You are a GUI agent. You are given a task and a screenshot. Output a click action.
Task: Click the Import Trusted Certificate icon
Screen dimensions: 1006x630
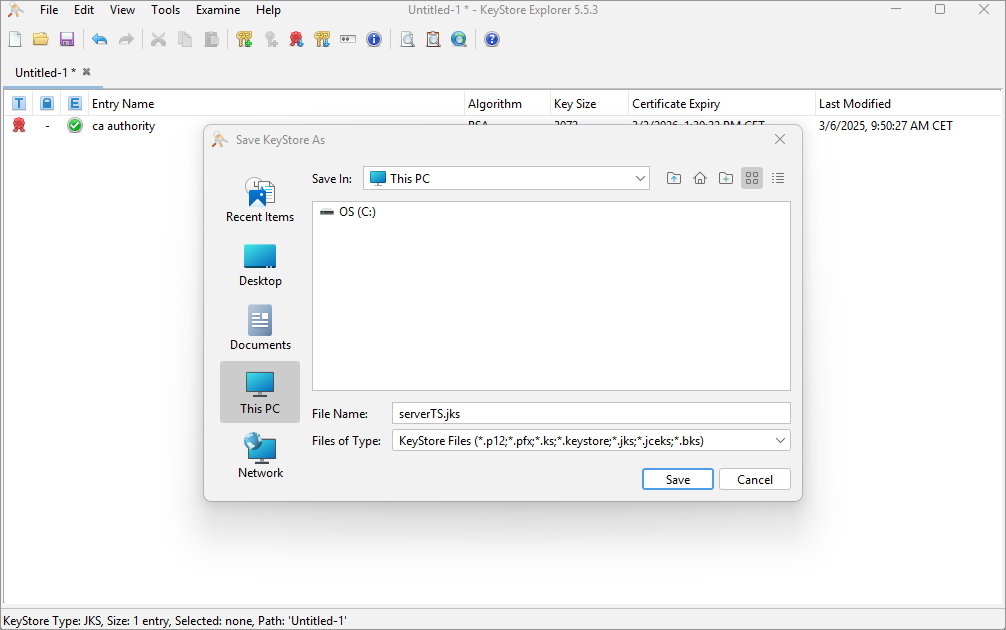click(x=297, y=40)
